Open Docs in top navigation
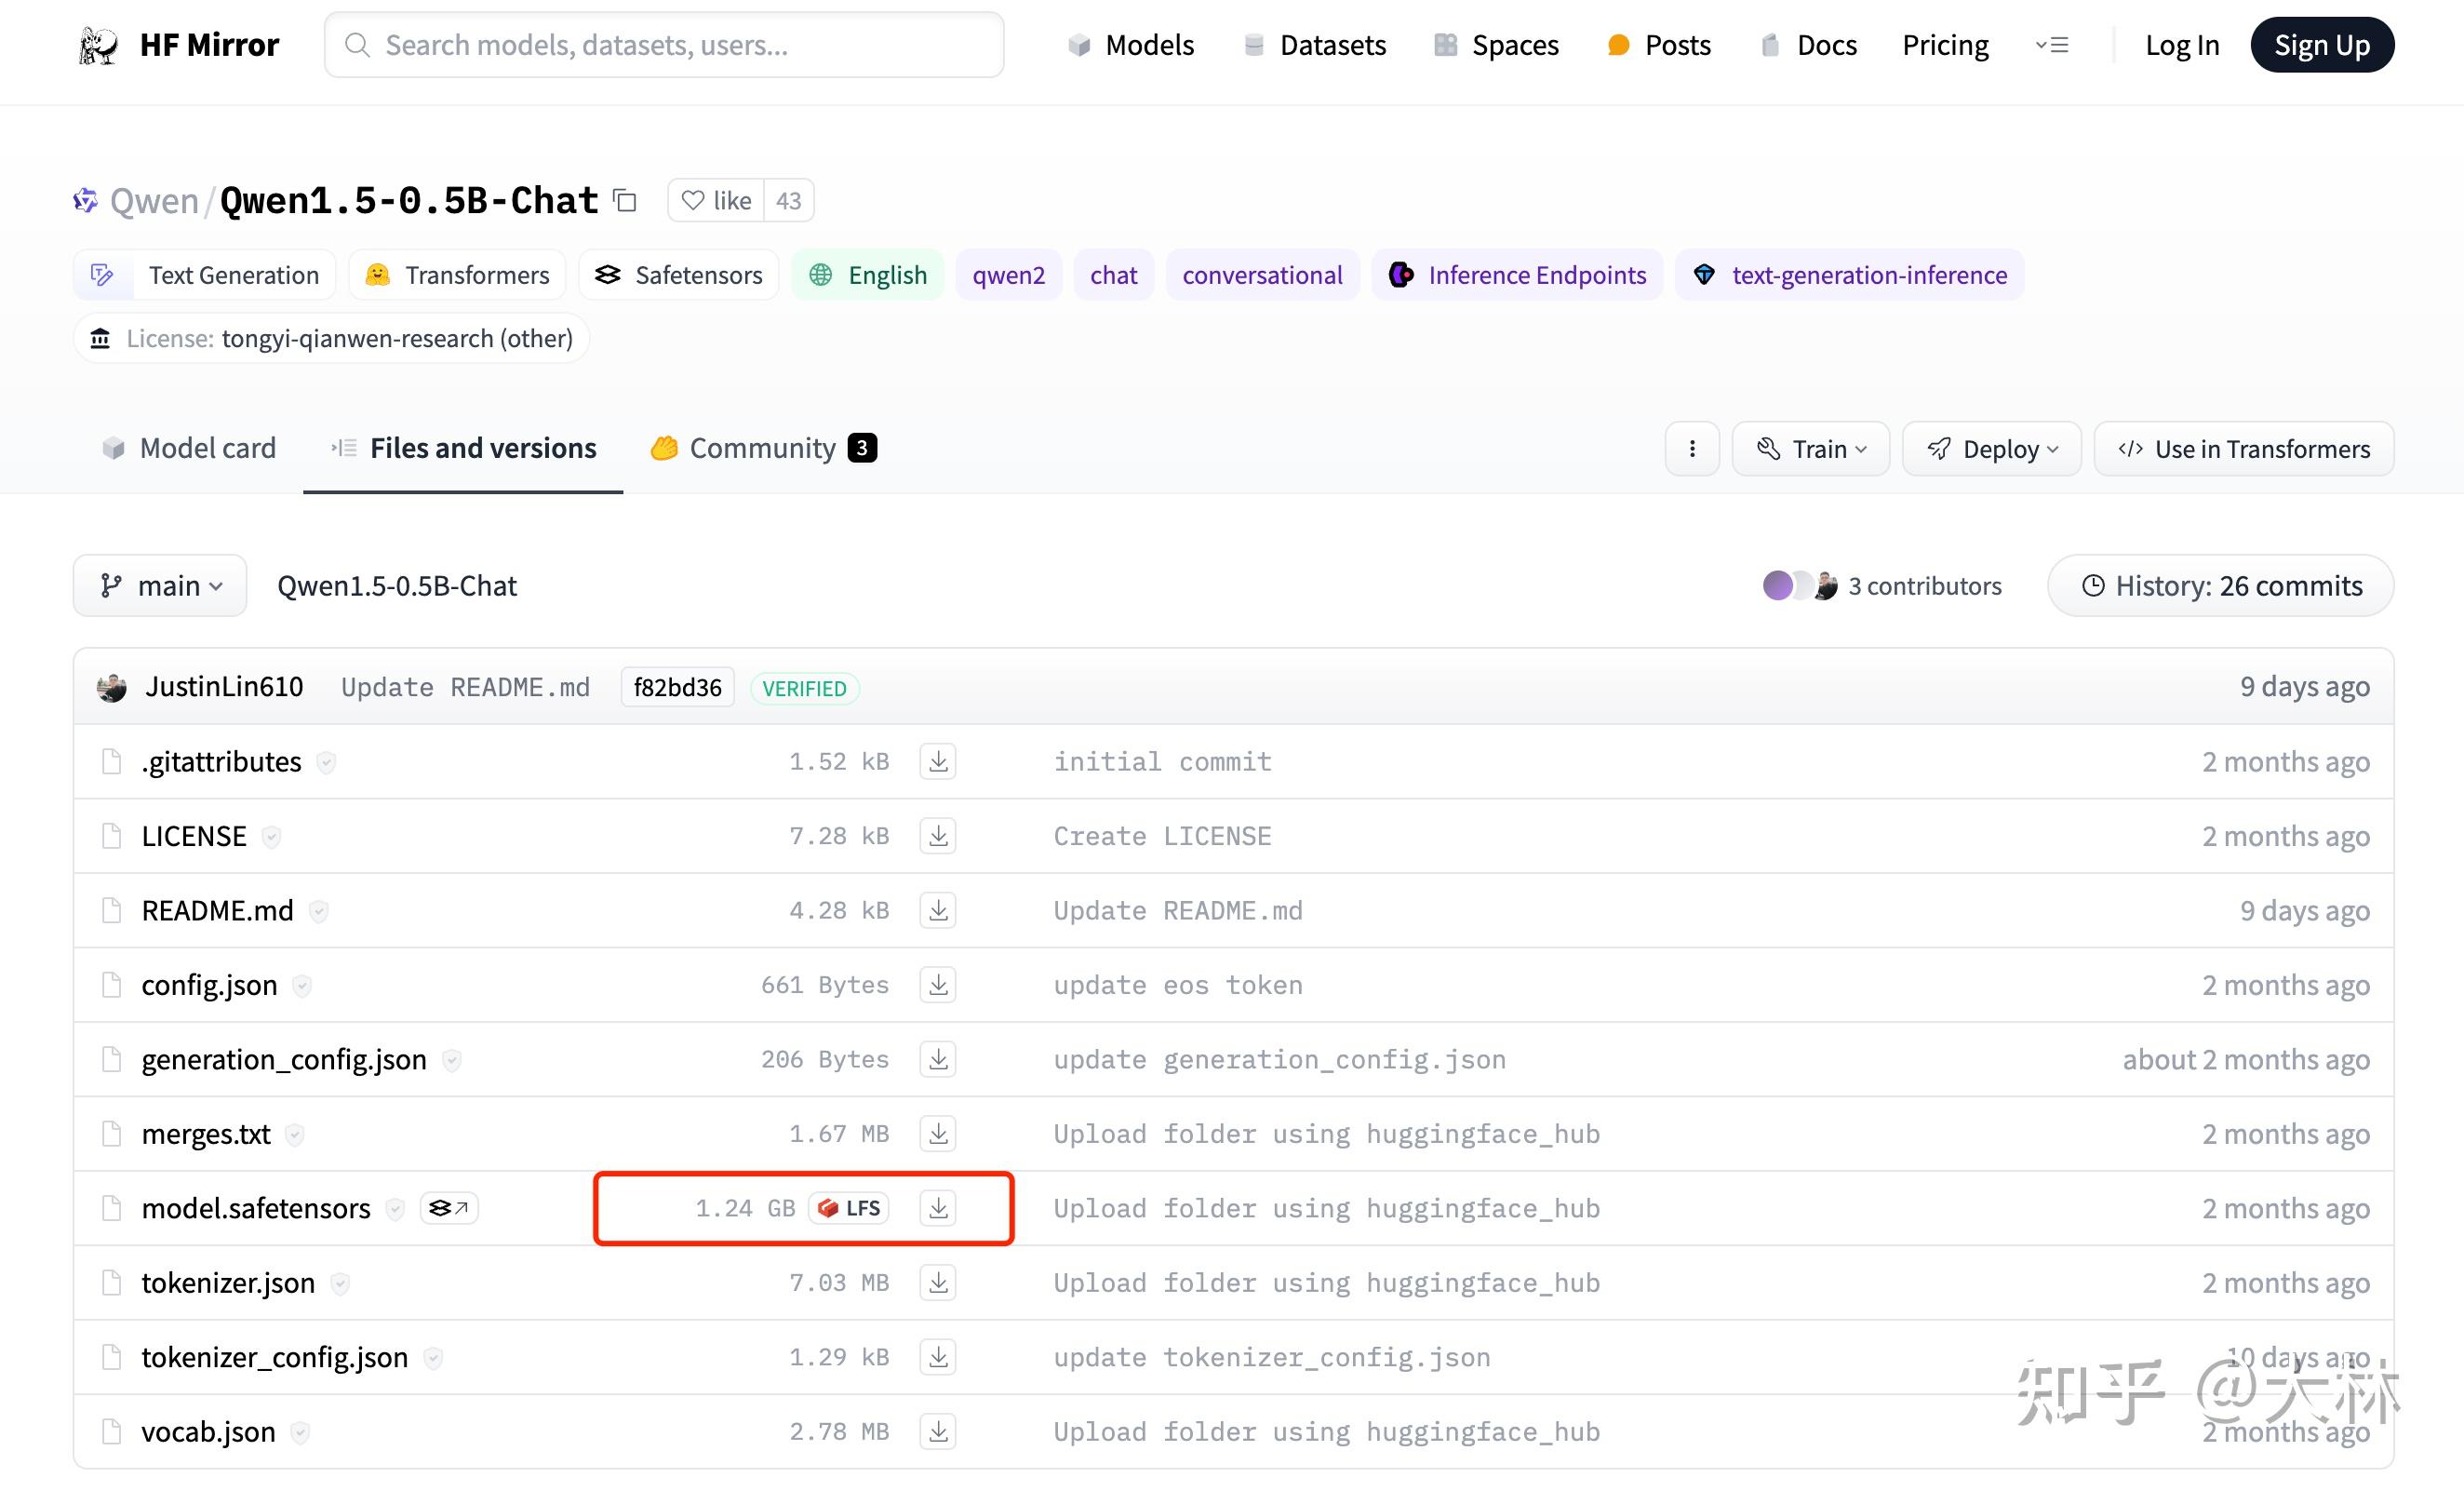The height and width of the screenshot is (1491, 2464). coord(1808,45)
